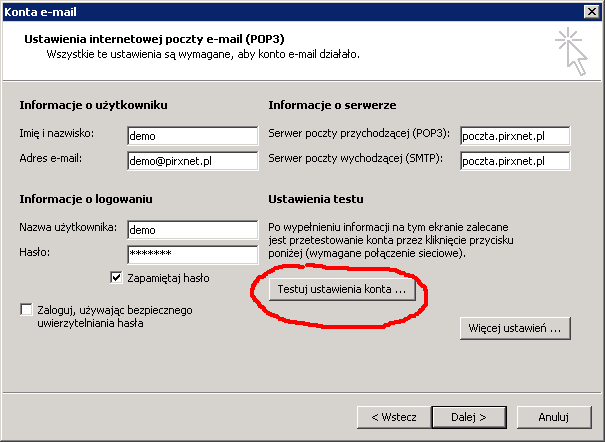Go back with the Wstecz button
Viewport: 605px width, 442px height.
pyautogui.click(x=393, y=415)
